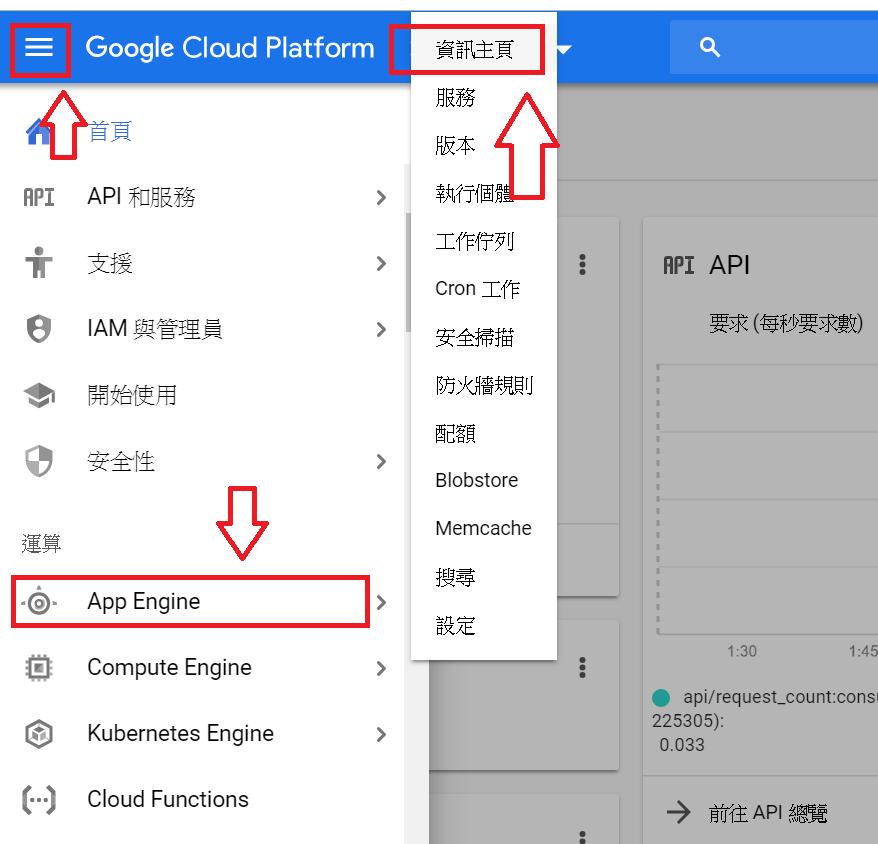Image resolution: width=878 pixels, height=844 pixels.
Task: Expand the Kubernetes Engine submenu chevron
Action: (x=381, y=734)
